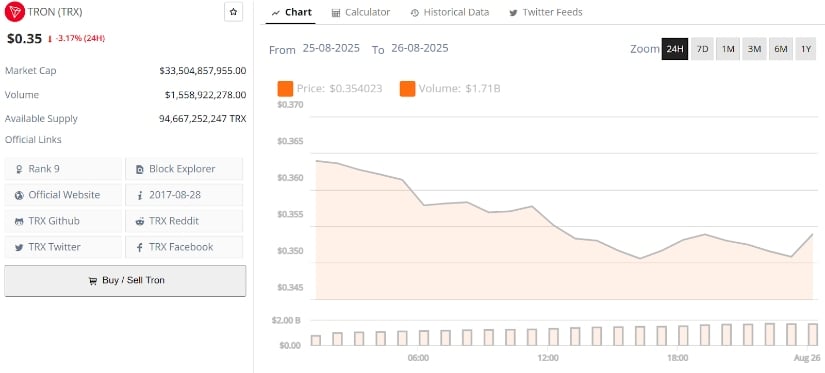
Task: Click the From date field 25-08-2025
Action: pos(331,48)
